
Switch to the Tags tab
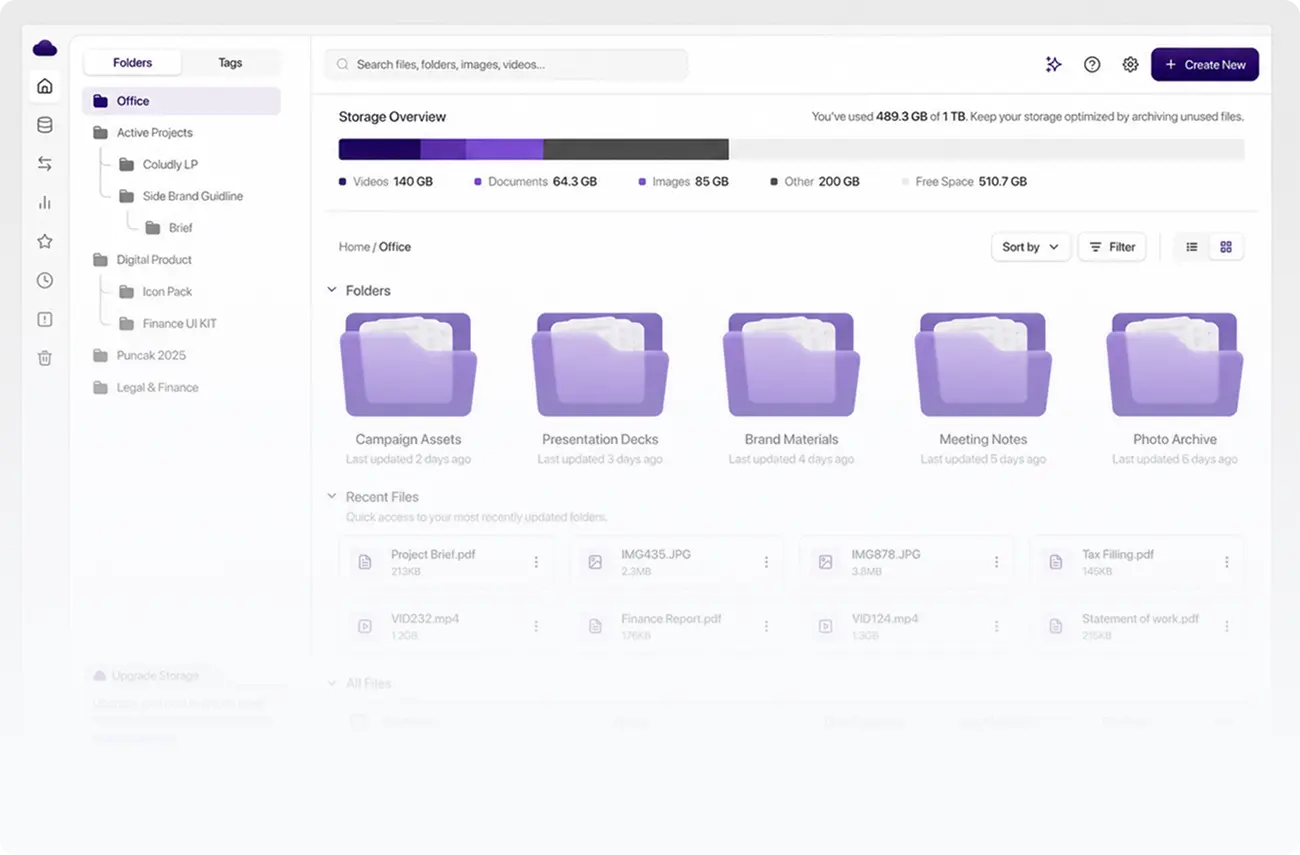(x=230, y=62)
